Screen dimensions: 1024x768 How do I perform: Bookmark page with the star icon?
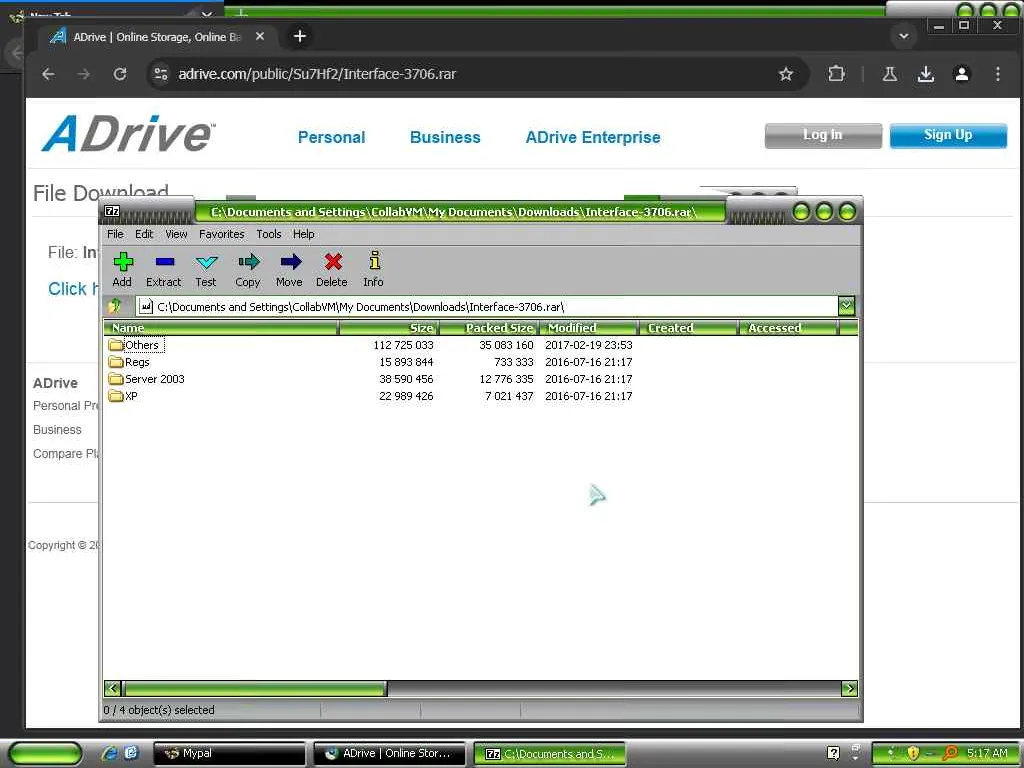tap(786, 74)
